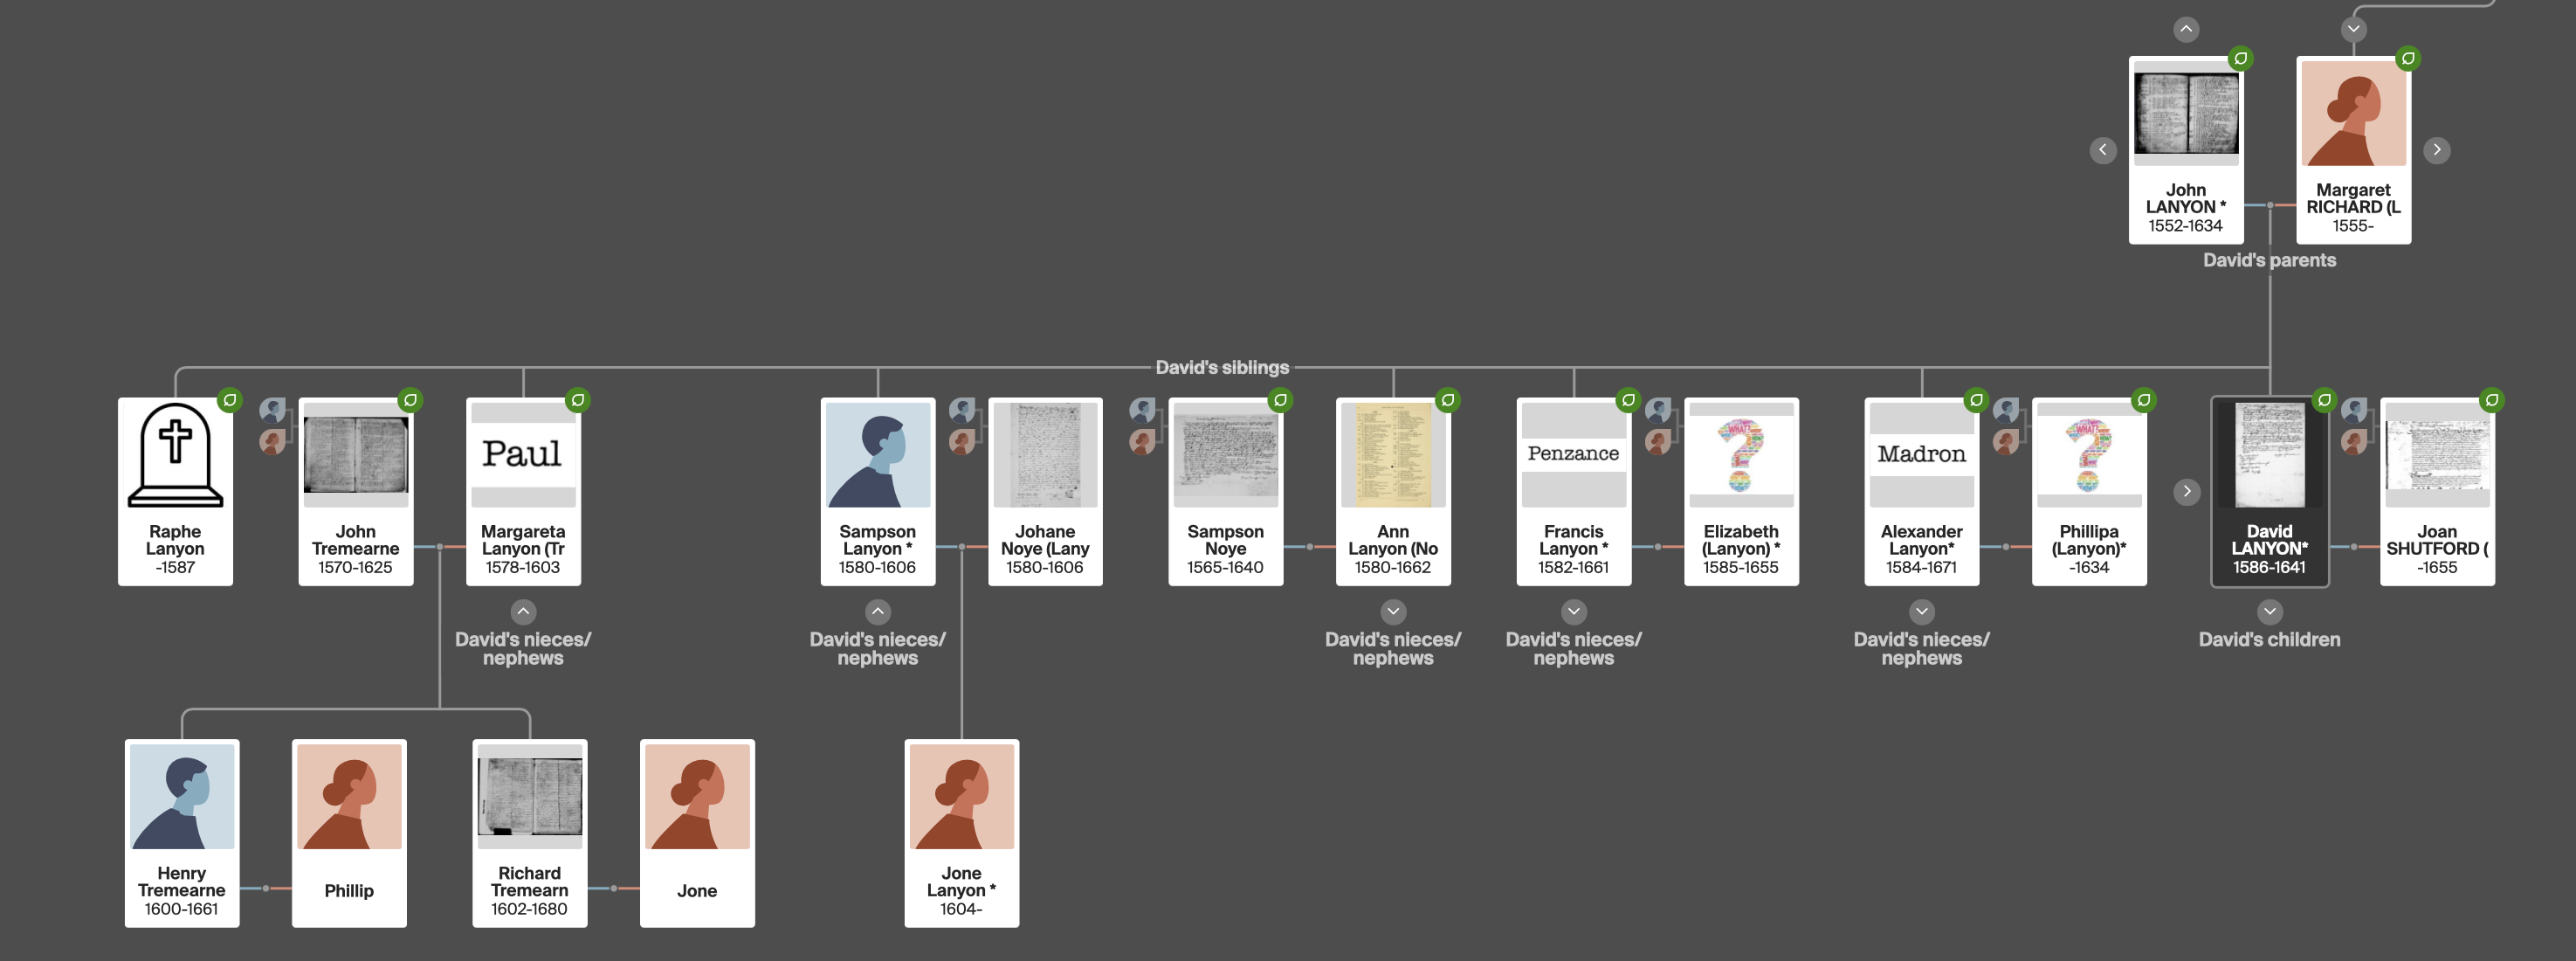Click leaf hint on Ann Lanyon card

pos(1448,400)
